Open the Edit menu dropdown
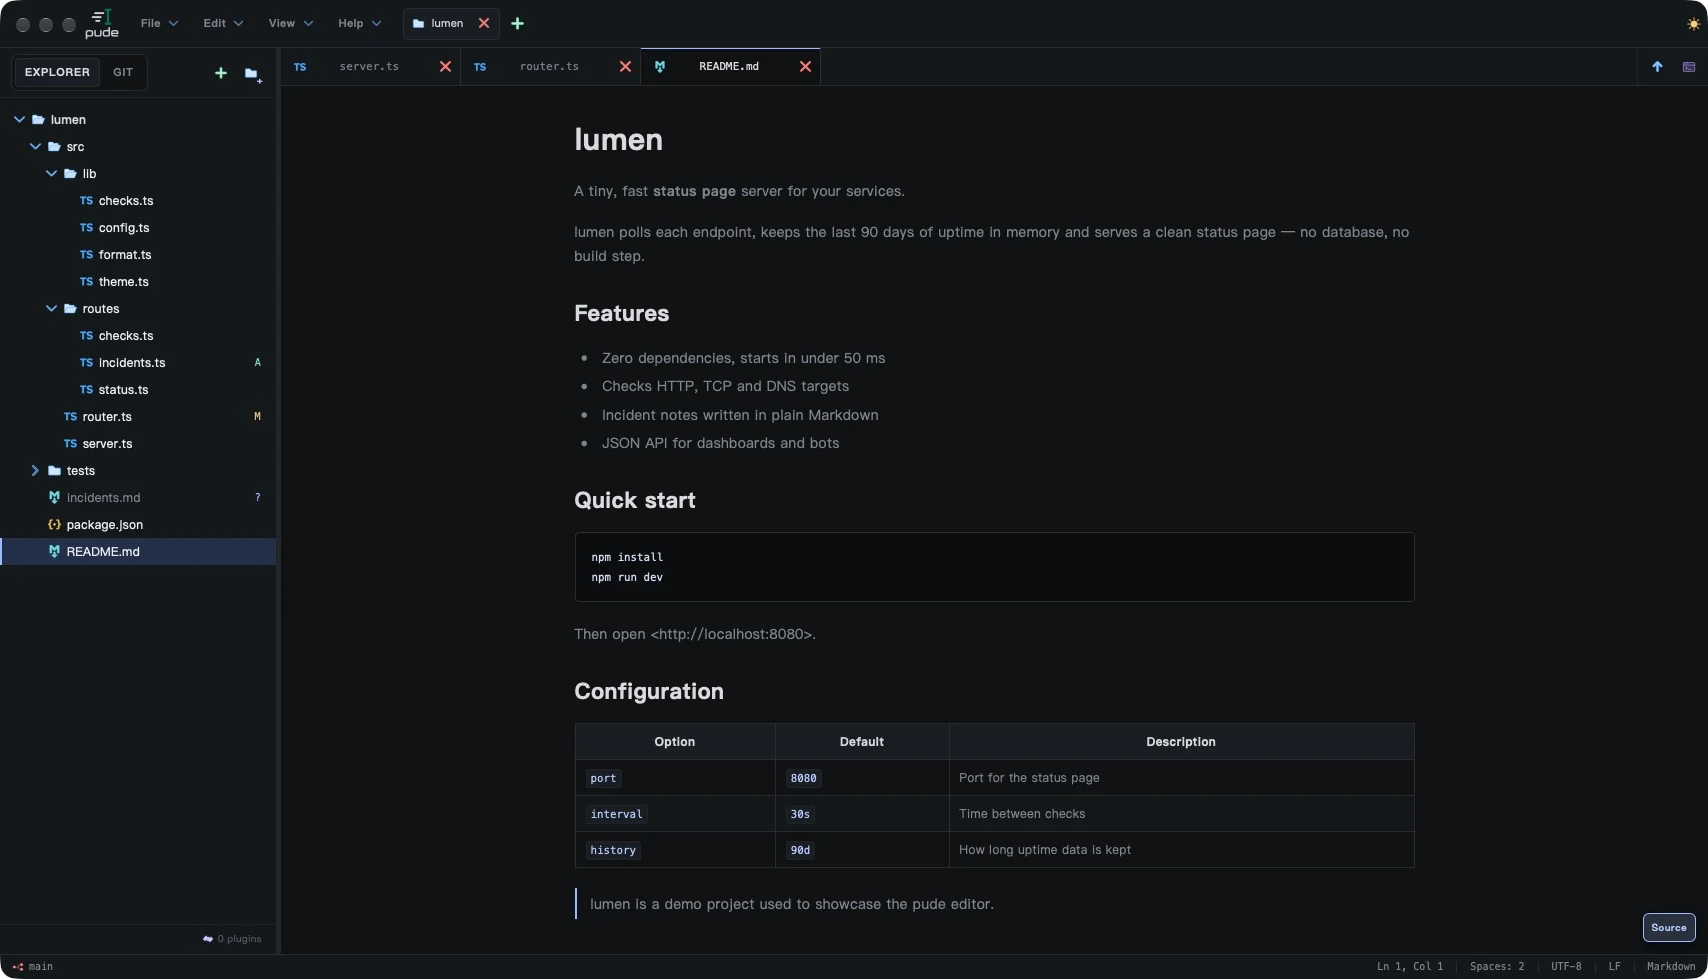Viewport: 1708px width, 979px height. (x=223, y=23)
